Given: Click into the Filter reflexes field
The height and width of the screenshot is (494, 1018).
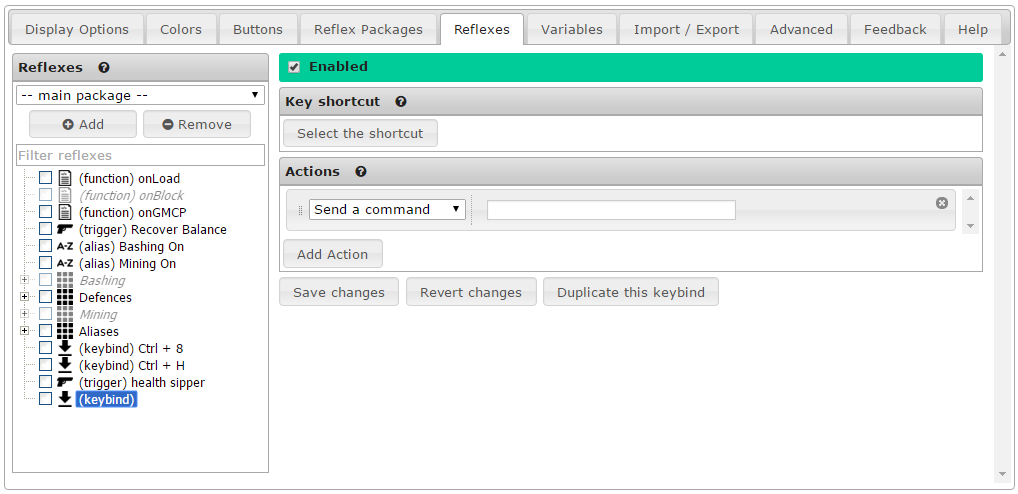Looking at the screenshot, I should (140, 156).
